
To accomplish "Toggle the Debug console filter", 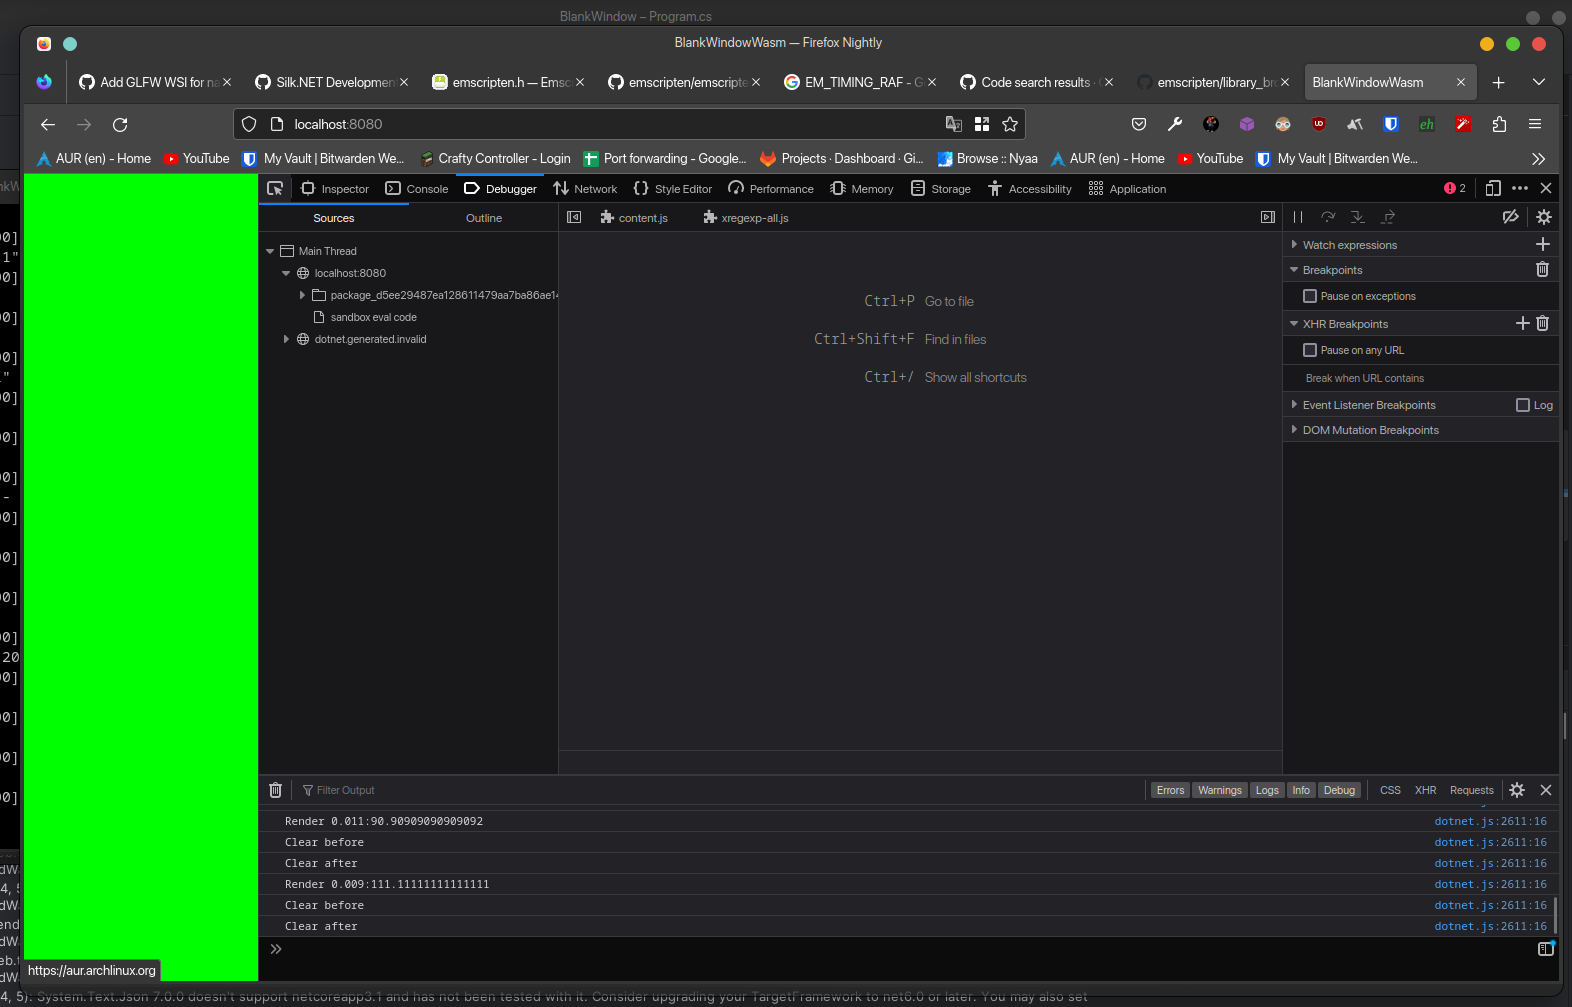I will pyautogui.click(x=1339, y=790).
